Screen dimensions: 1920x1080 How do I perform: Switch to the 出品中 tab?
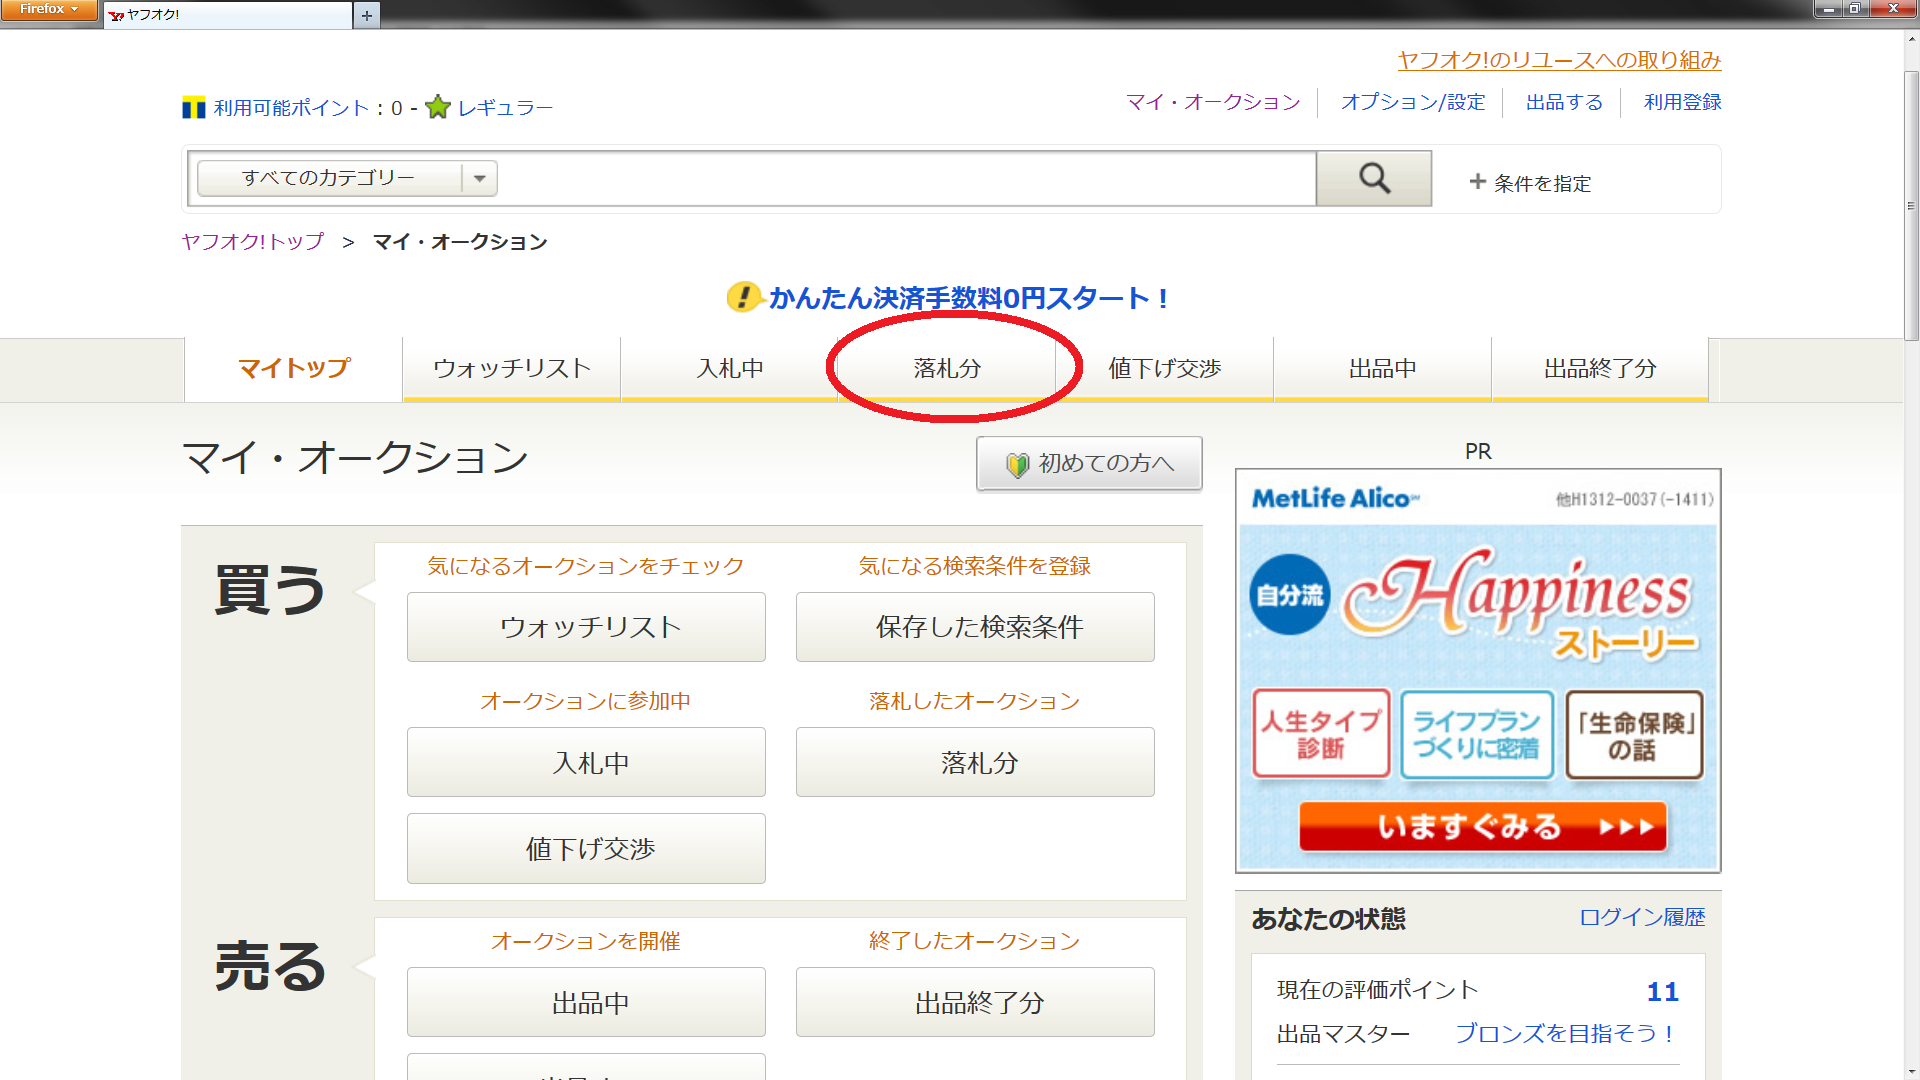pyautogui.click(x=1383, y=369)
